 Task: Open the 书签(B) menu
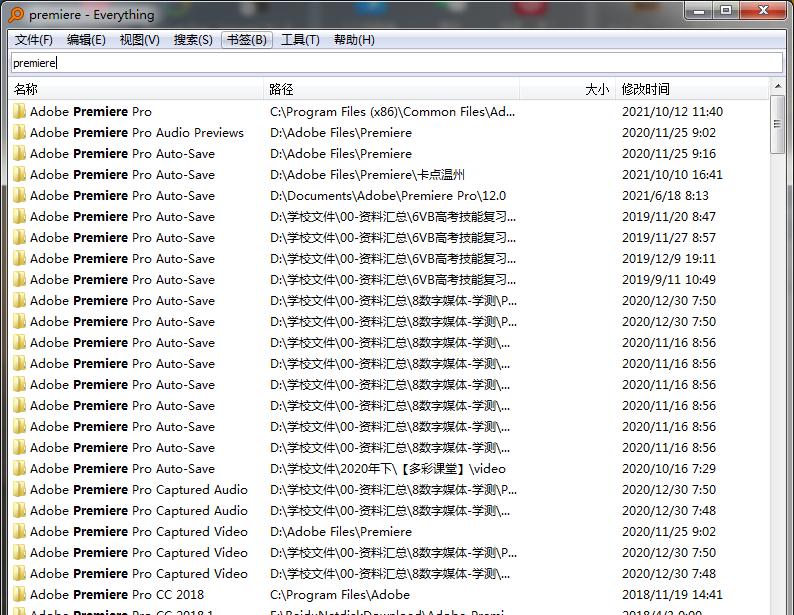pyautogui.click(x=247, y=40)
